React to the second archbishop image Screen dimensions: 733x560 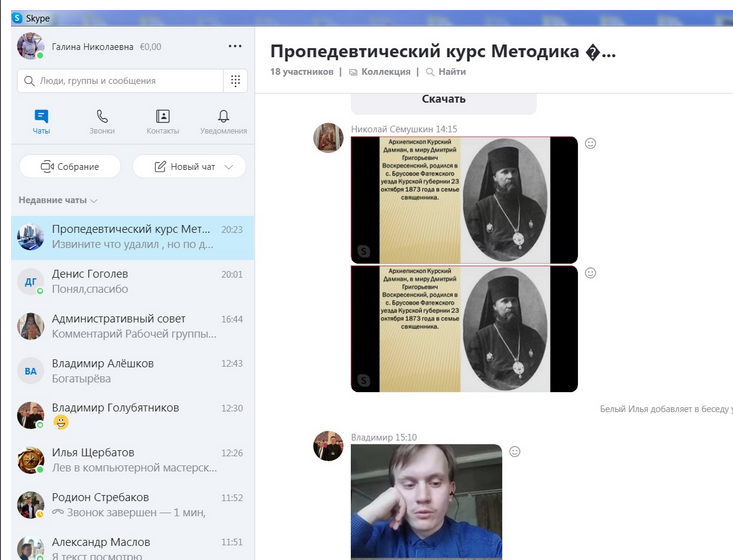(x=590, y=273)
